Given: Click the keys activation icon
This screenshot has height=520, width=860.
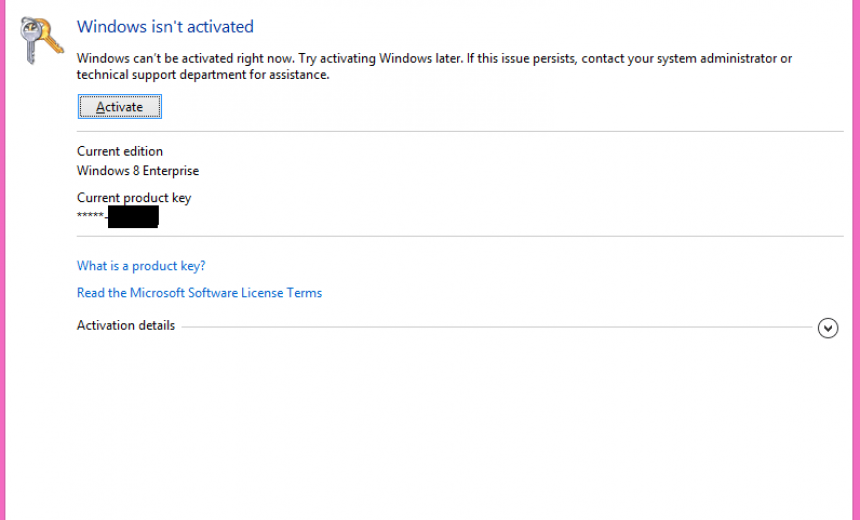Looking at the screenshot, I should click(x=41, y=40).
